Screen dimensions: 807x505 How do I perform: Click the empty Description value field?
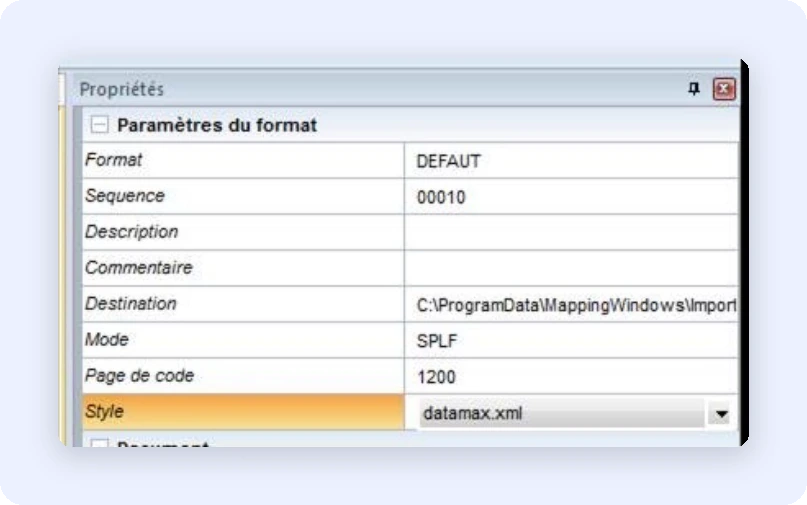coord(571,233)
